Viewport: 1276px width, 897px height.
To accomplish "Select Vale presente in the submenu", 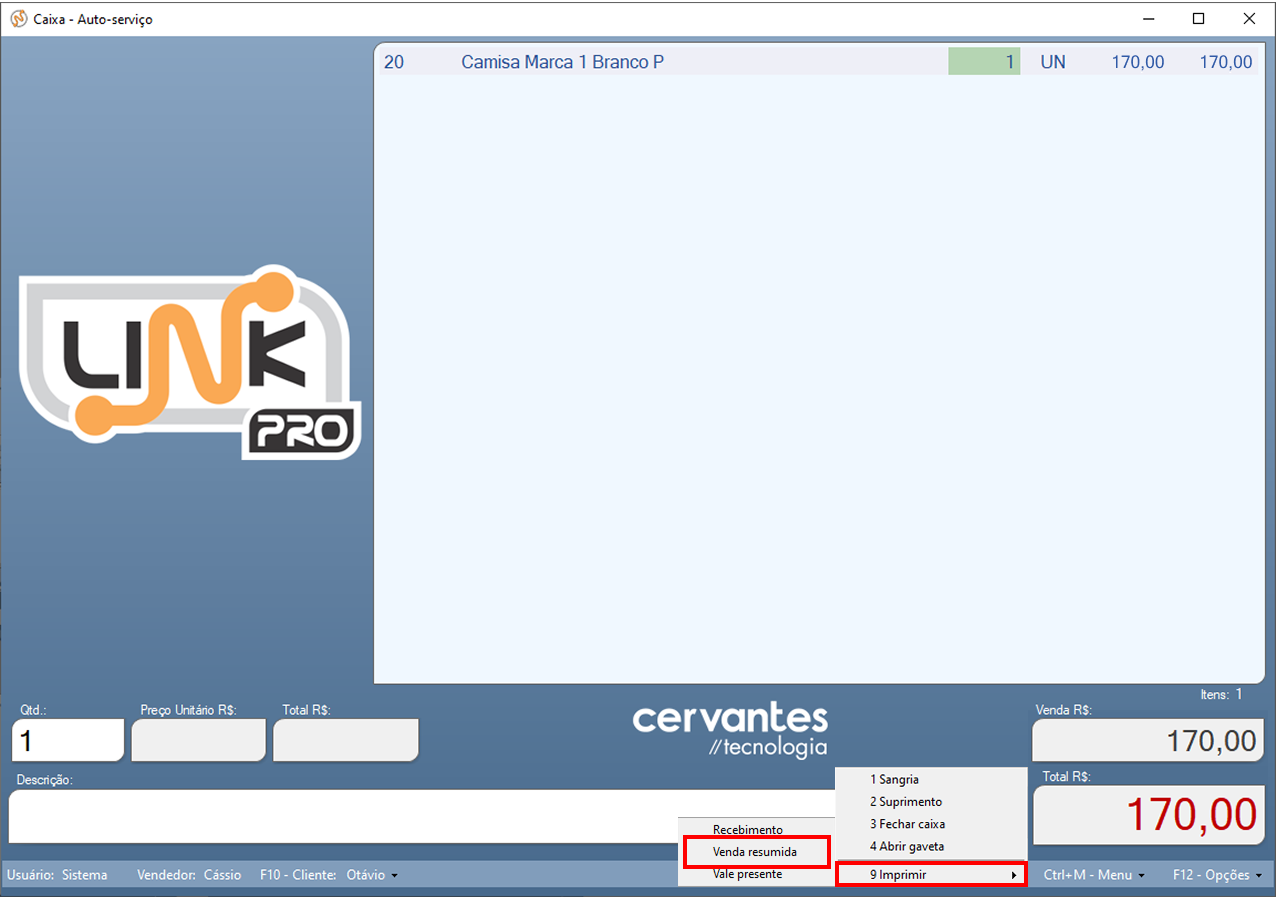I will (747, 874).
